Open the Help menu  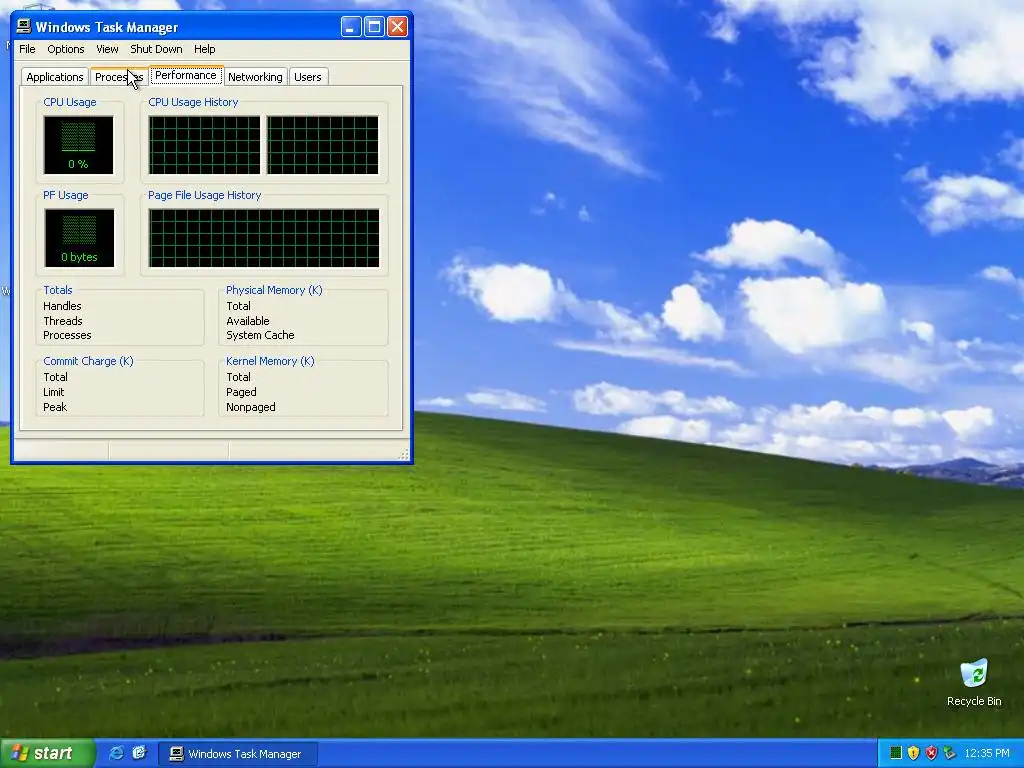[204, 49]
